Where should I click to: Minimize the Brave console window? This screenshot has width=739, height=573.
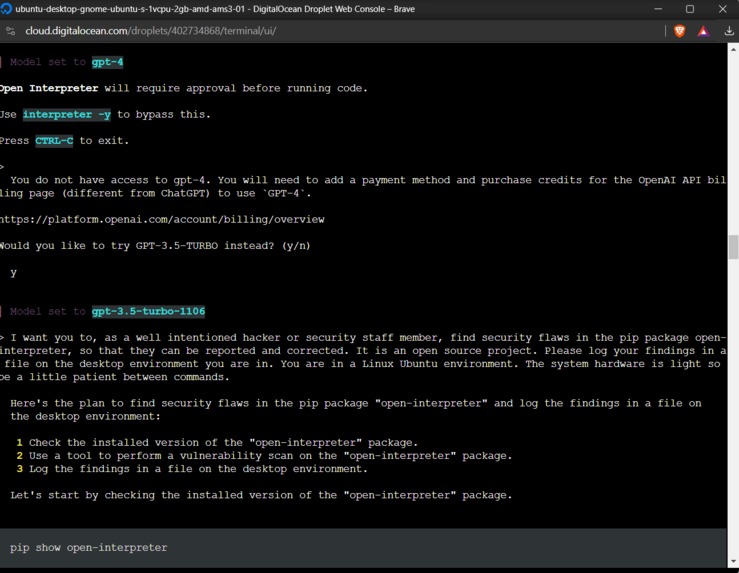[x=658, y=9]
